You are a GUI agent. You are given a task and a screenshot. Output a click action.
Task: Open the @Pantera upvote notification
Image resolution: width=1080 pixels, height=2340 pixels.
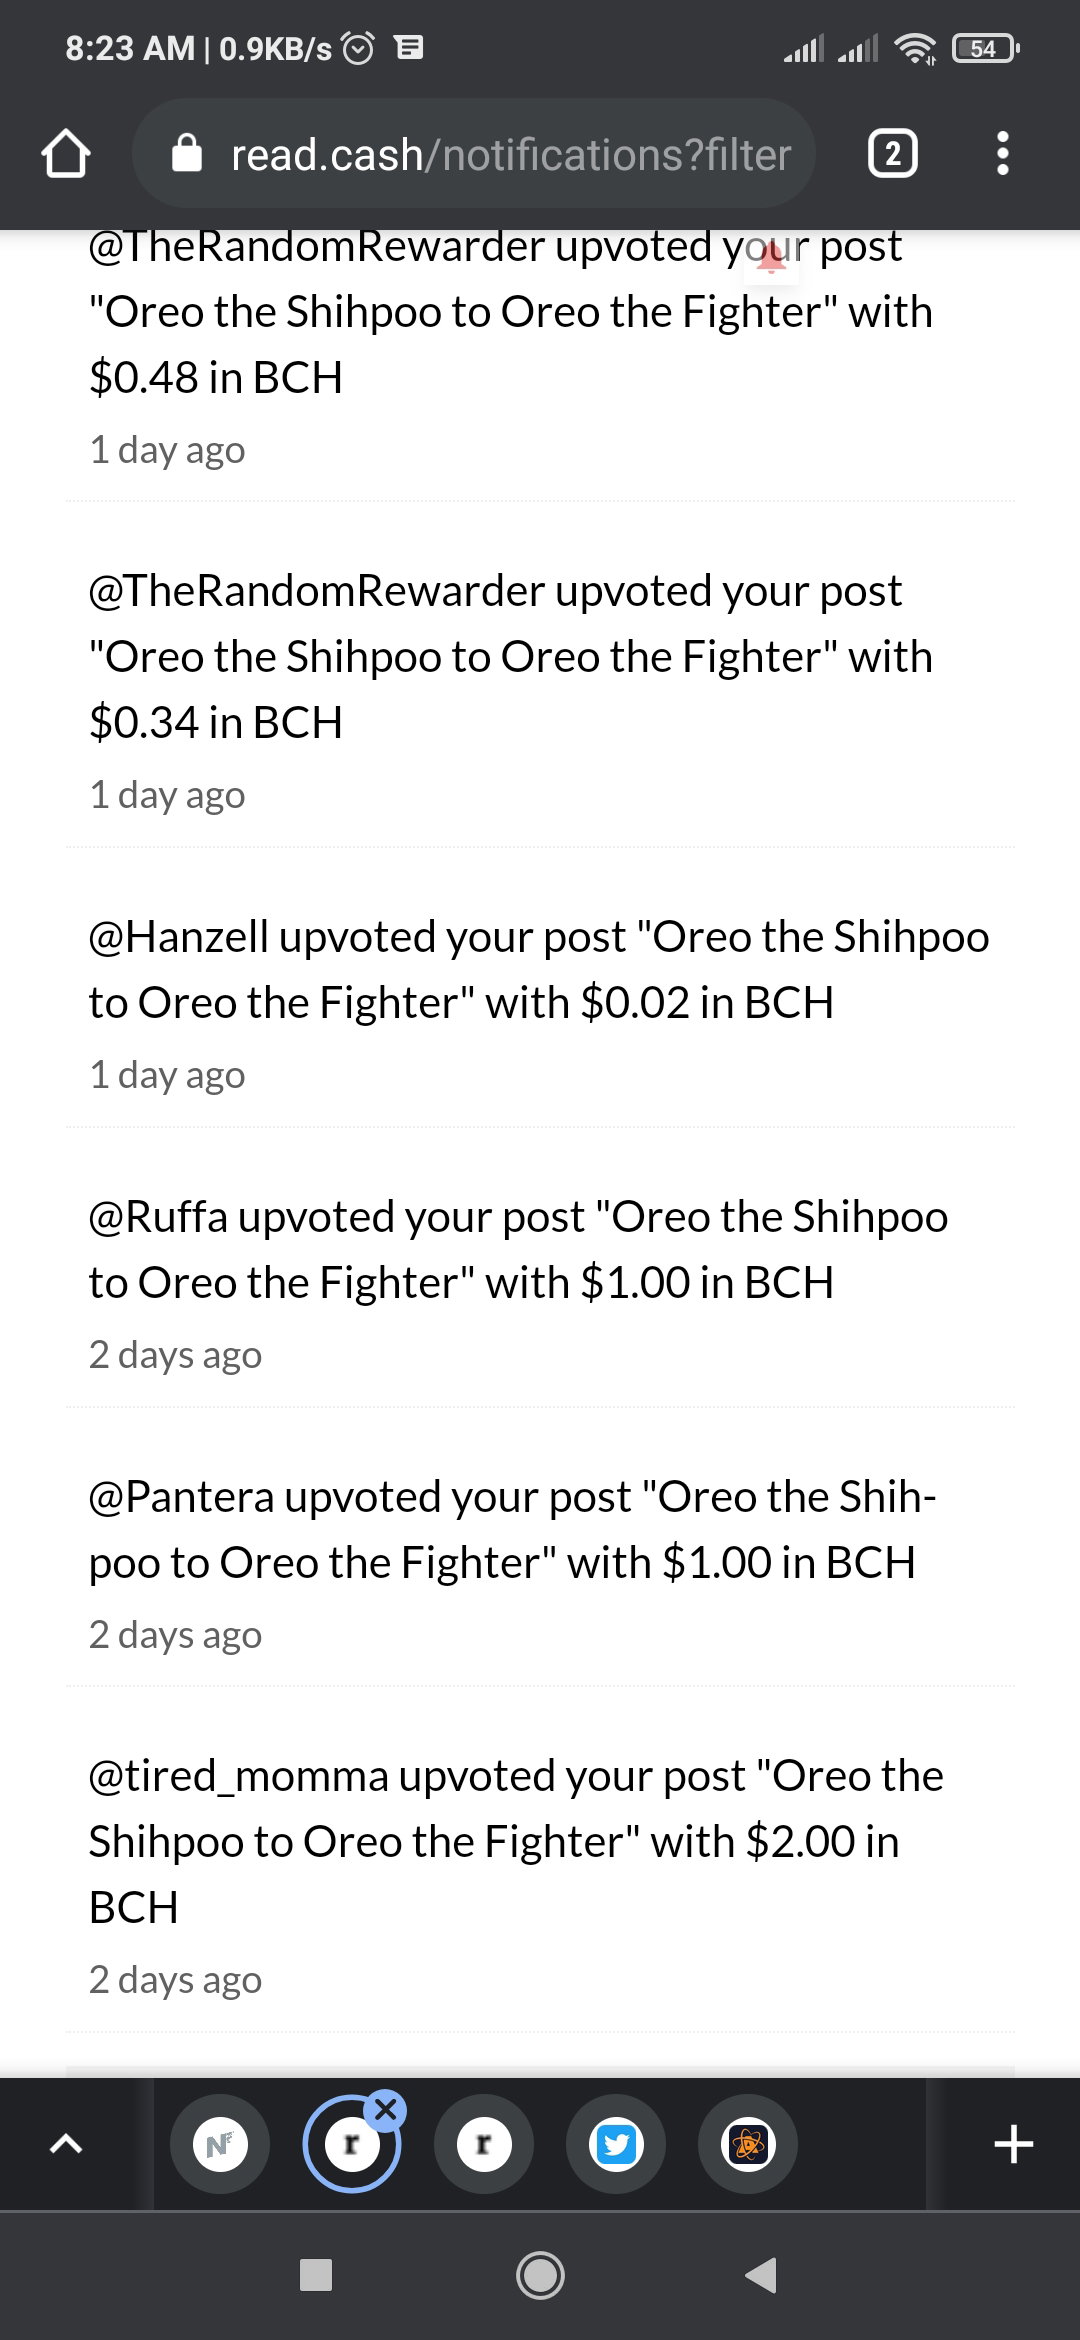[x=540, y=1563]
